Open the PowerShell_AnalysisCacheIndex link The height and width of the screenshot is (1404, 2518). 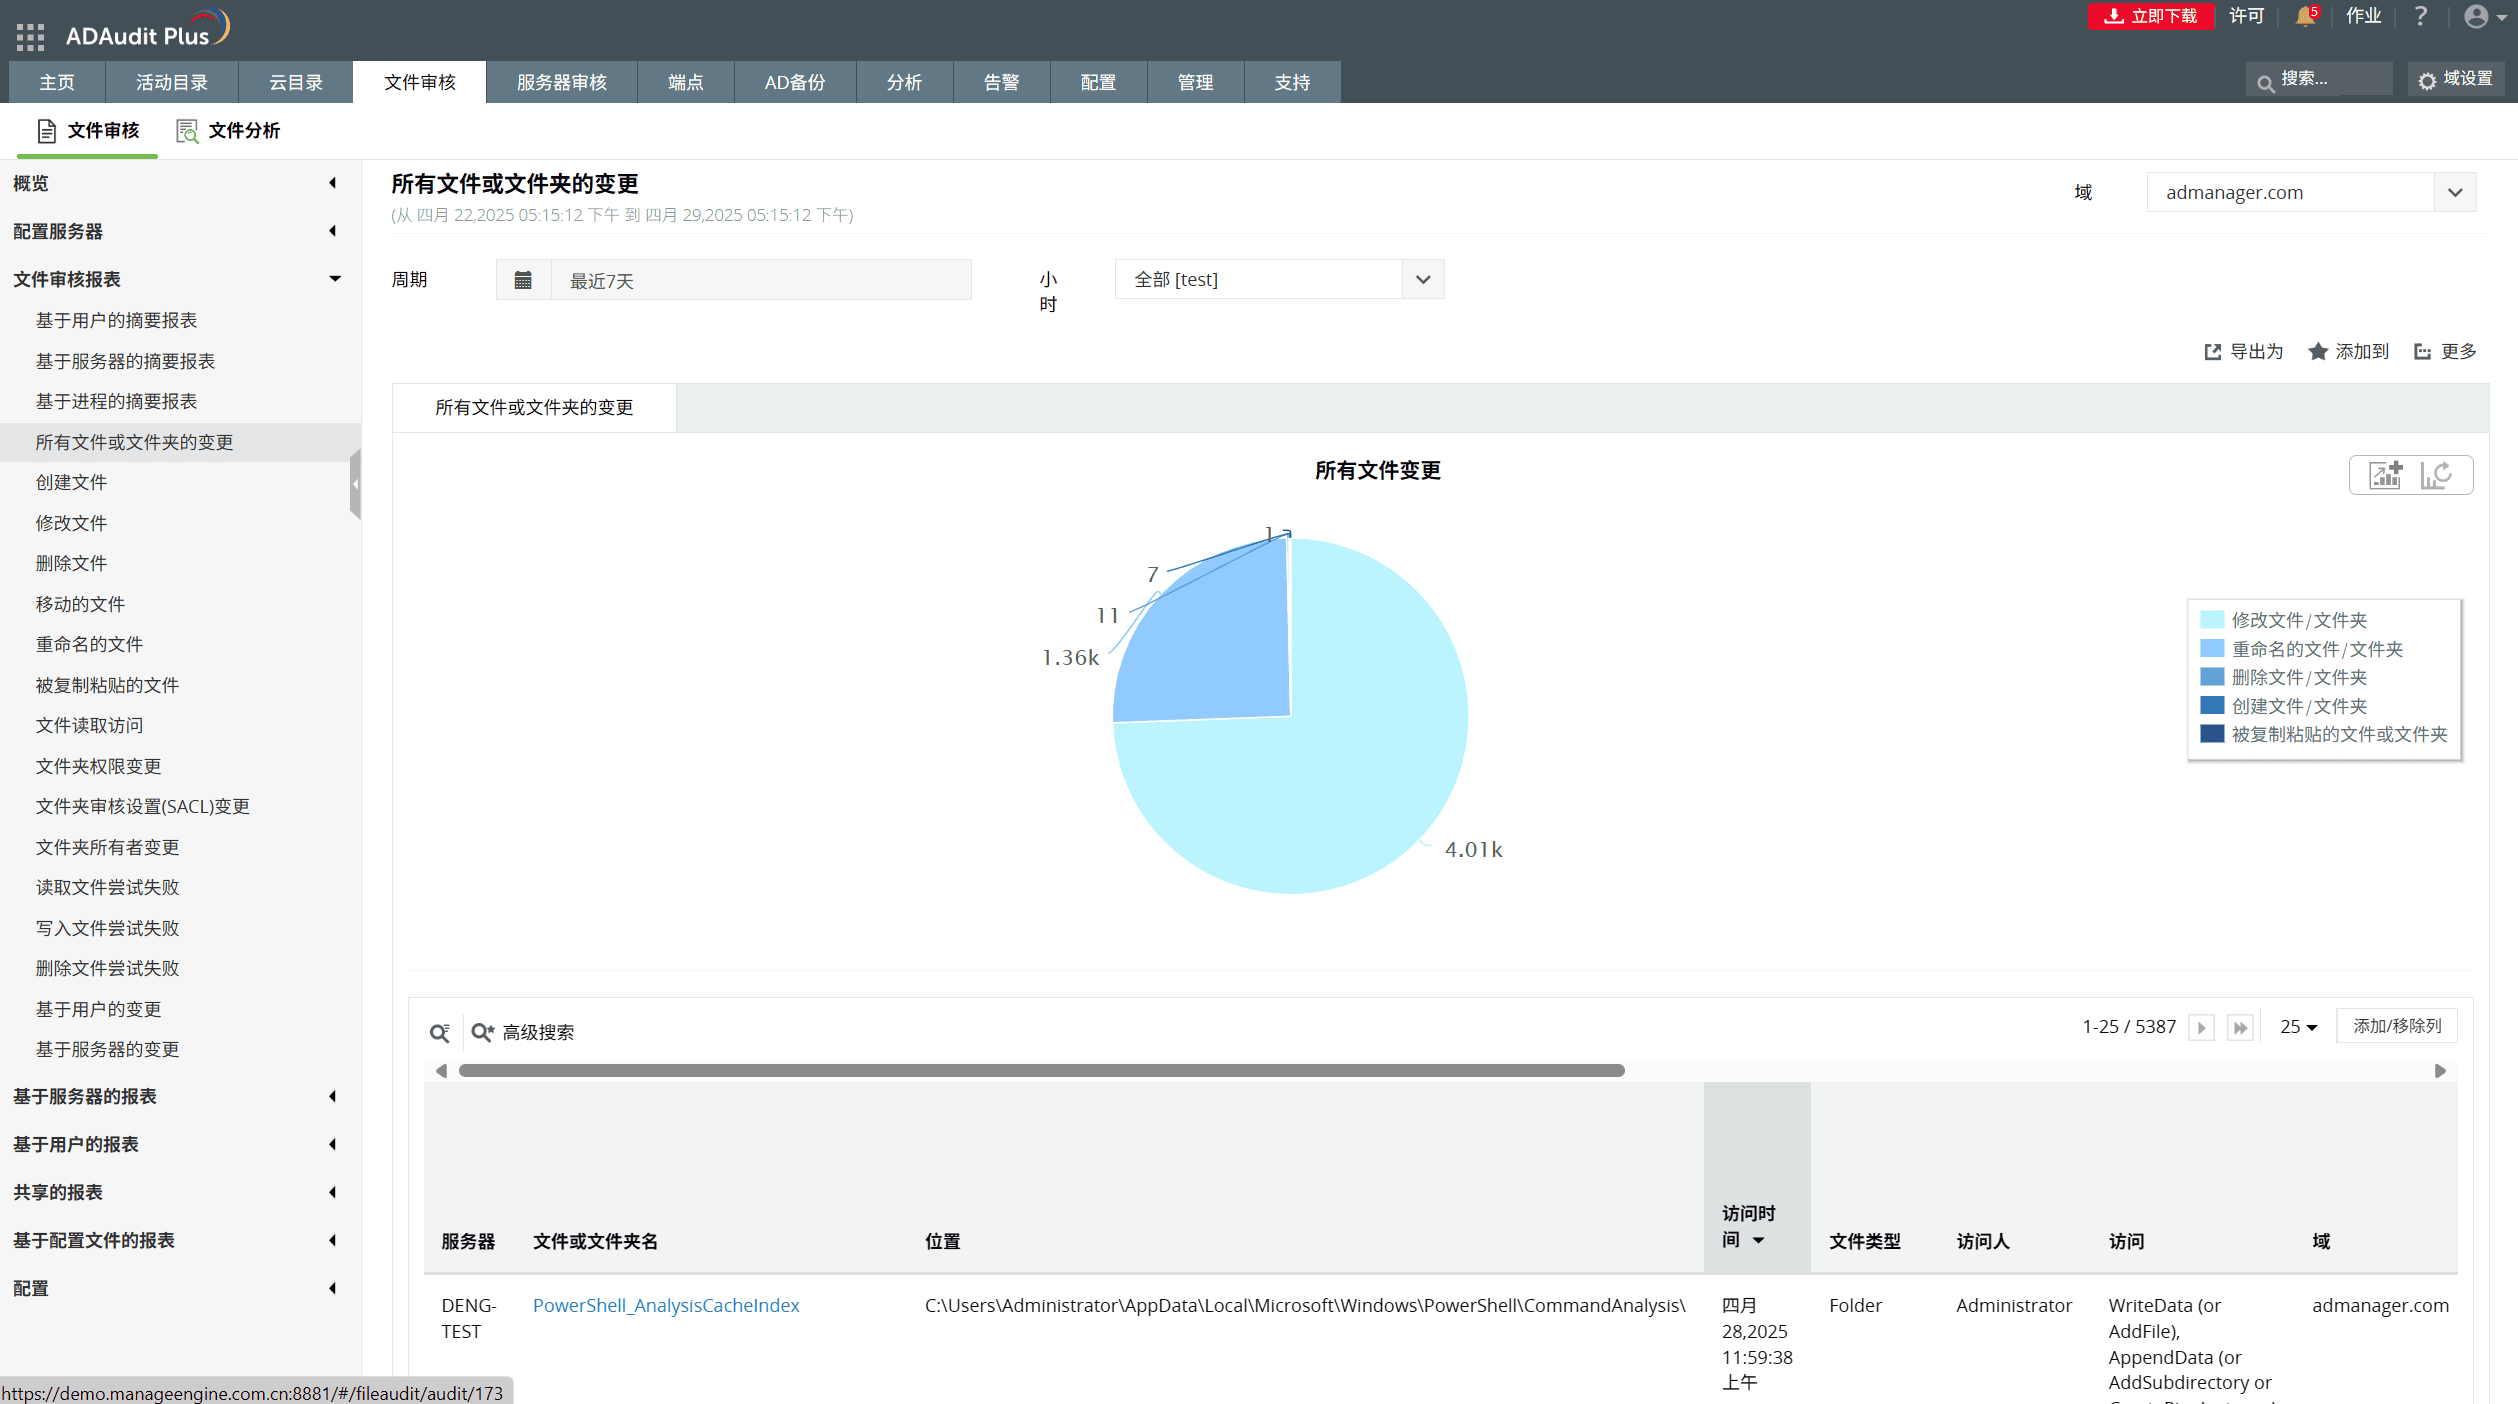(666, 1305)
